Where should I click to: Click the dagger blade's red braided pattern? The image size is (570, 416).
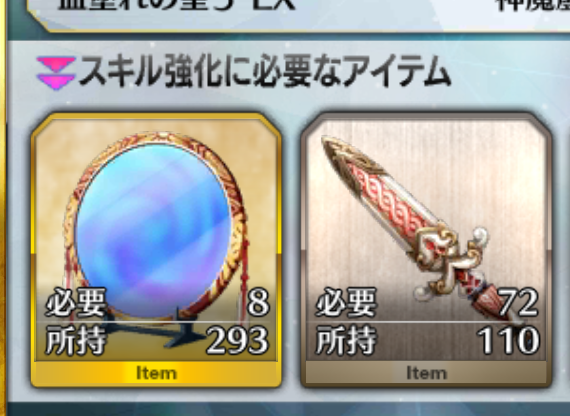385,204
